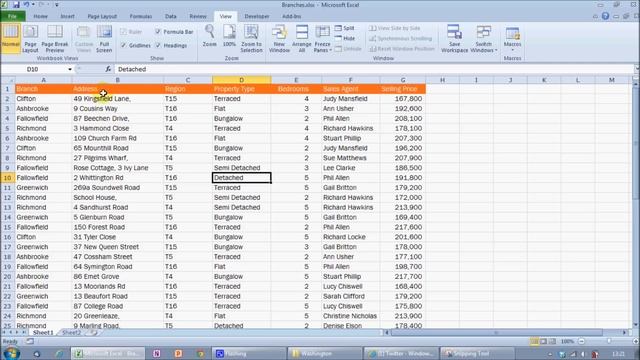Image resolution: width=640 pixels, height=360 pixels.
Task: Toggle the Ruler checkbox
Action: click(123, 32)
